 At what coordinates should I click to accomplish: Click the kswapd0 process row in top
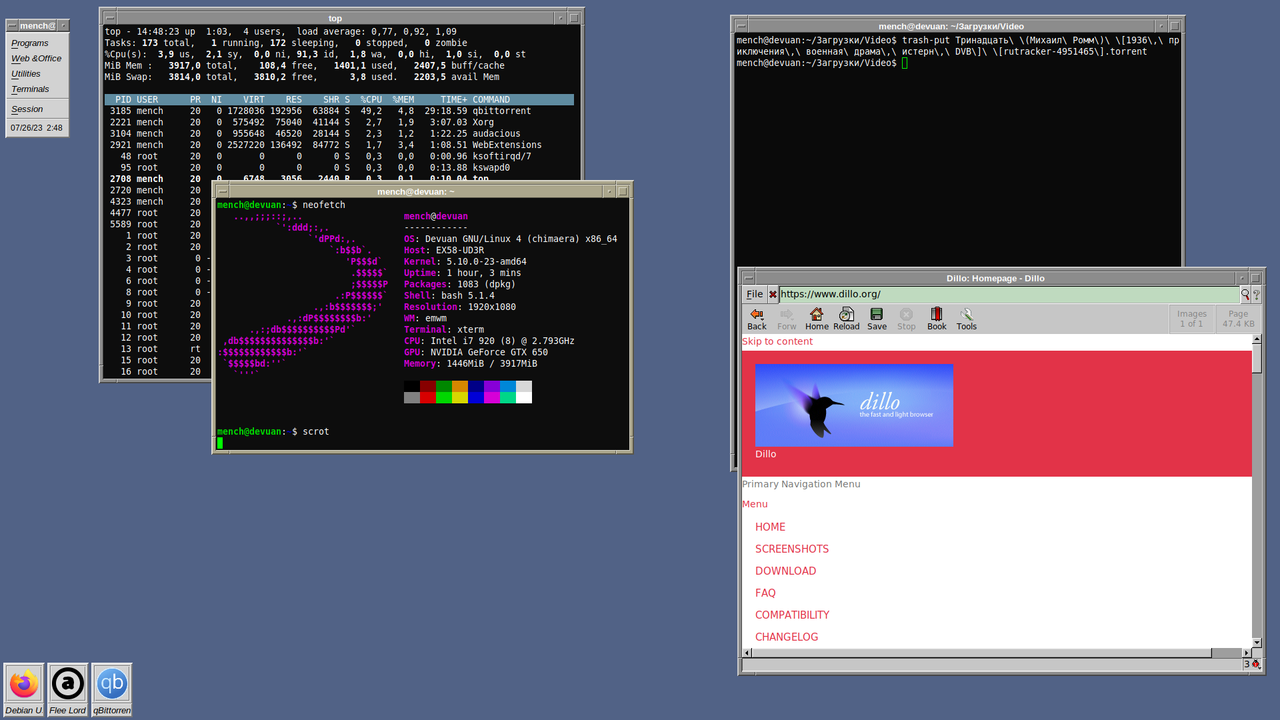pyautogui.click(x=339, y=168)
